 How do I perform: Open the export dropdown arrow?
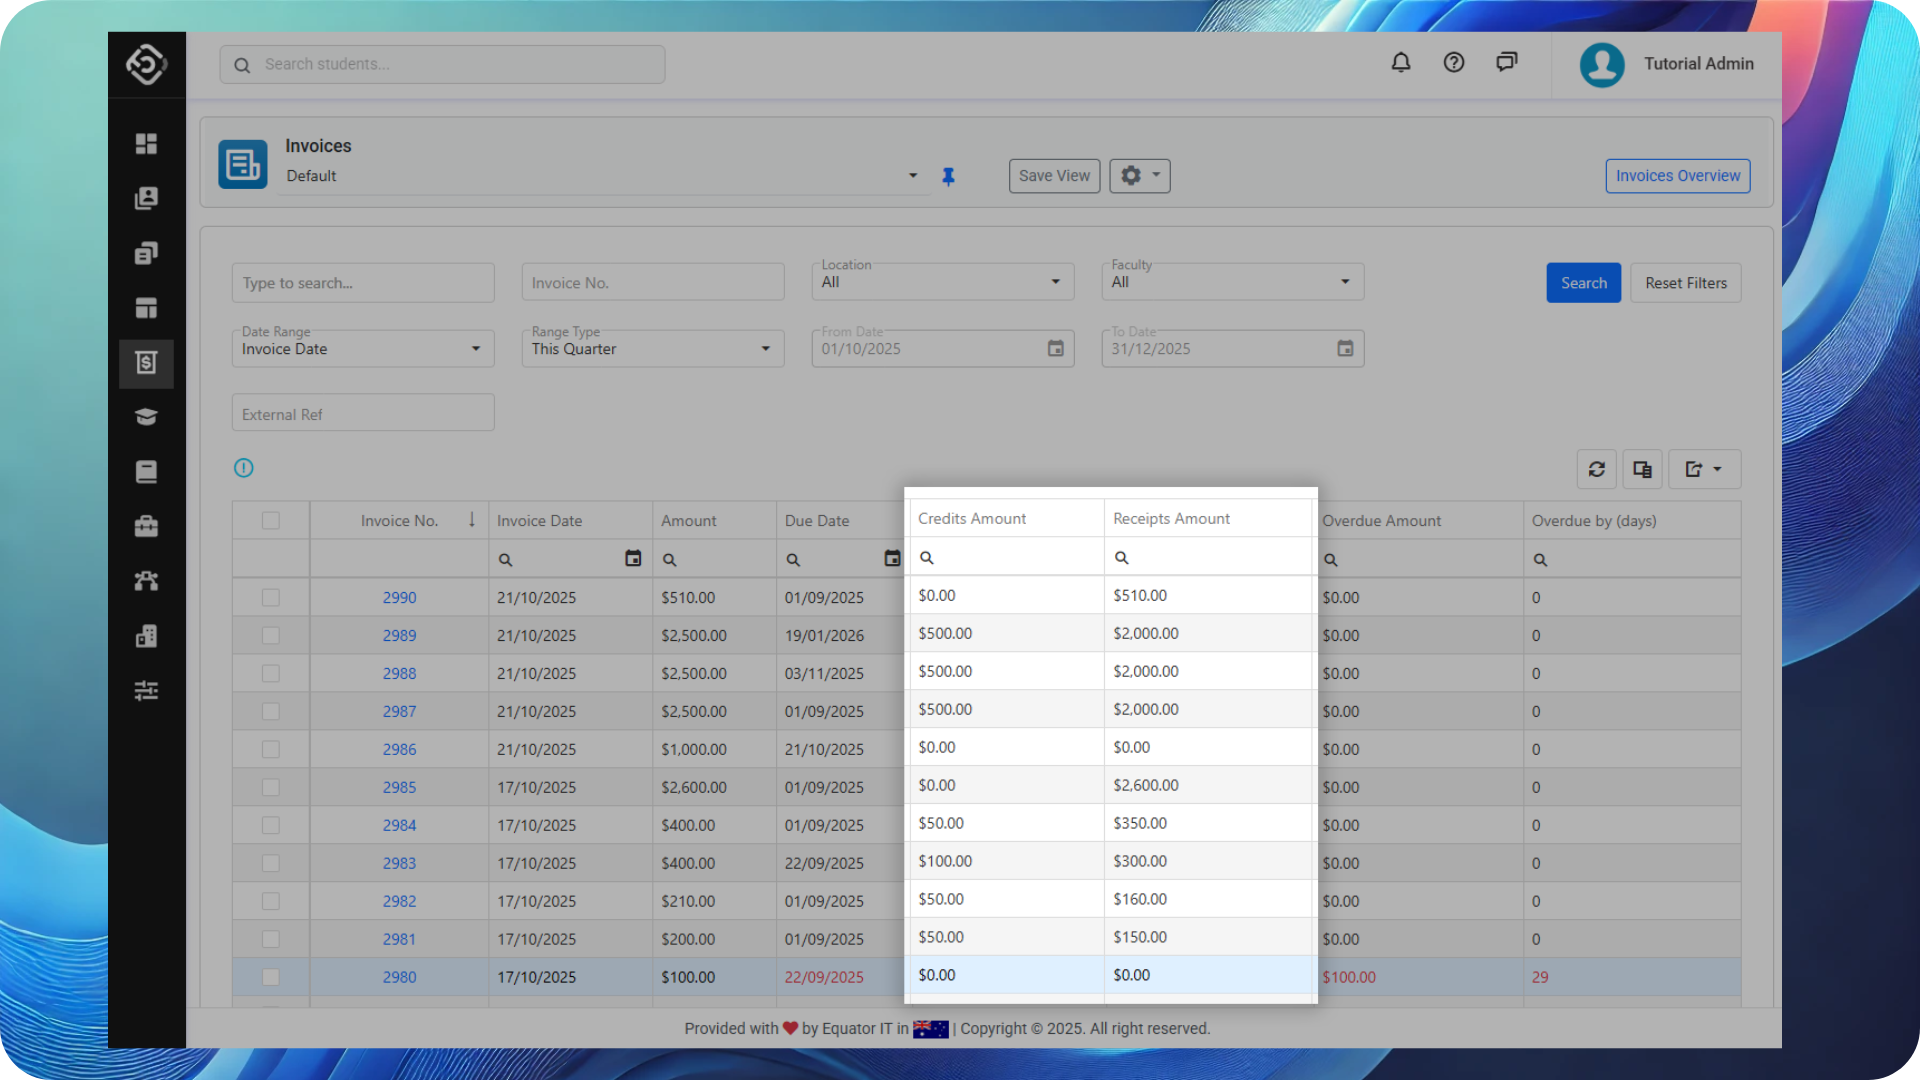point(1717,469)
